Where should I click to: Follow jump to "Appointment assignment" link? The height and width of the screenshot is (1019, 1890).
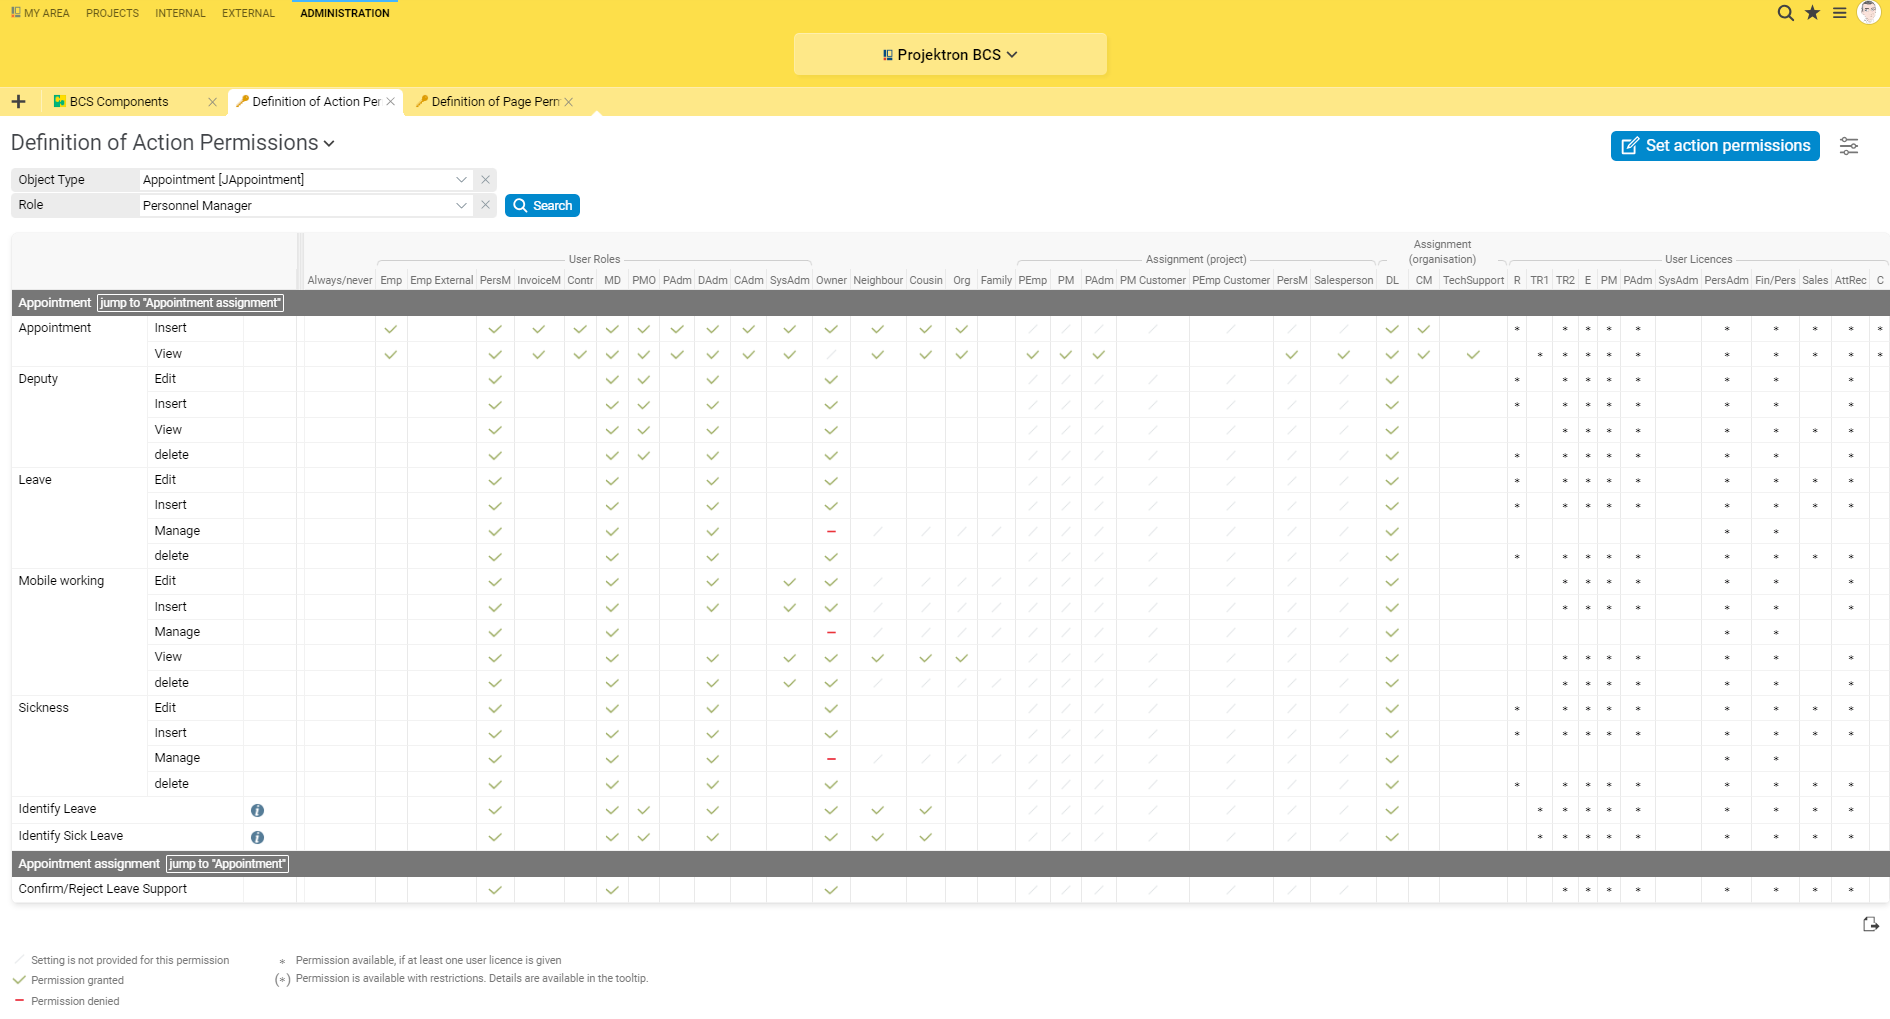coord(190,303)
